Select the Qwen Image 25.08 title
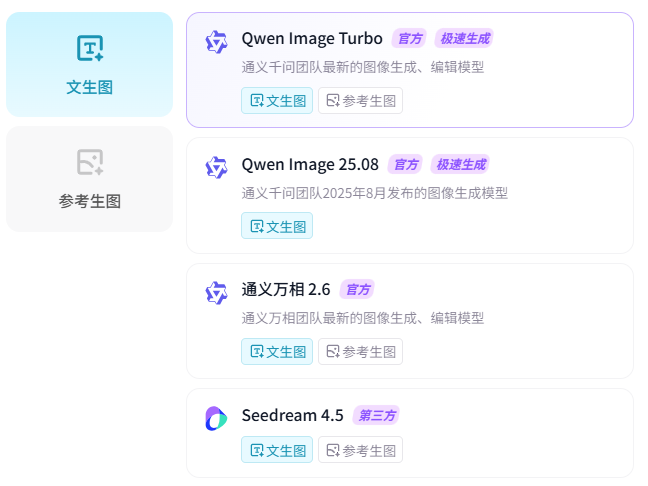Viewport: 648px width, 486px height. coord(310,164)
